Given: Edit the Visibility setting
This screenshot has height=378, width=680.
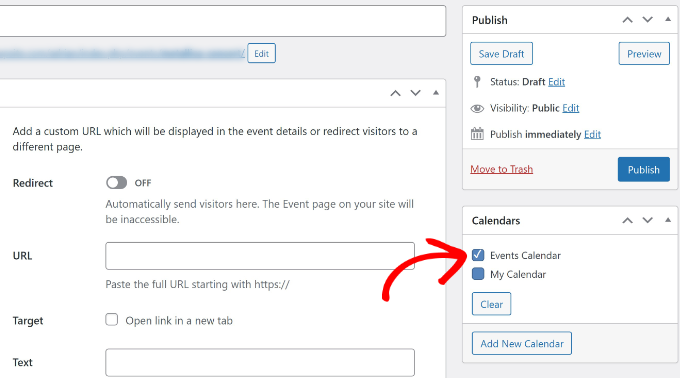Looking at the screenshot, I should (571, 108).
